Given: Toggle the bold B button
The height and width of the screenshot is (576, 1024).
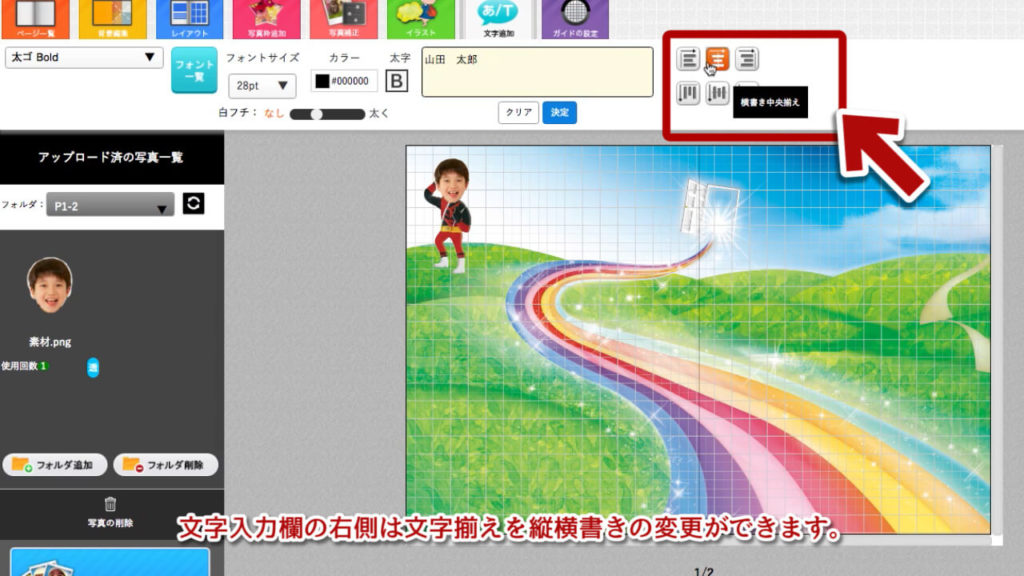Looking at the screenshot, I should pyautogui.click(x=396, y=81).
